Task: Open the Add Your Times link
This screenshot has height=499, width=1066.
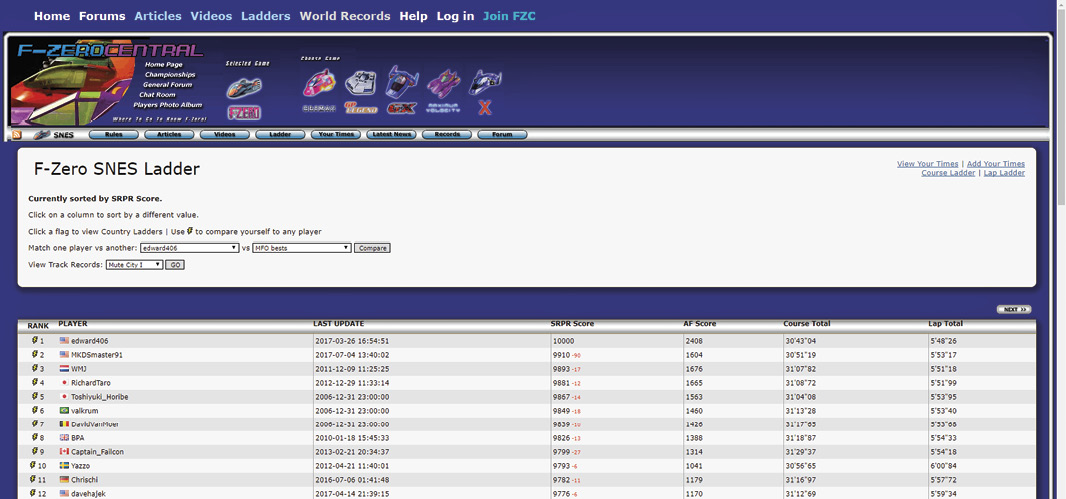Action: coord(996,164)
